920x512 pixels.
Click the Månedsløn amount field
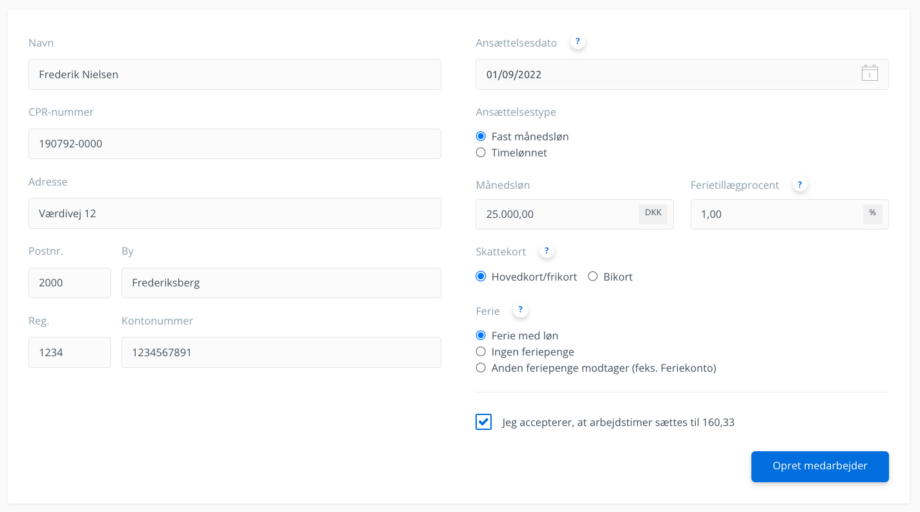(x=574, y=214)
